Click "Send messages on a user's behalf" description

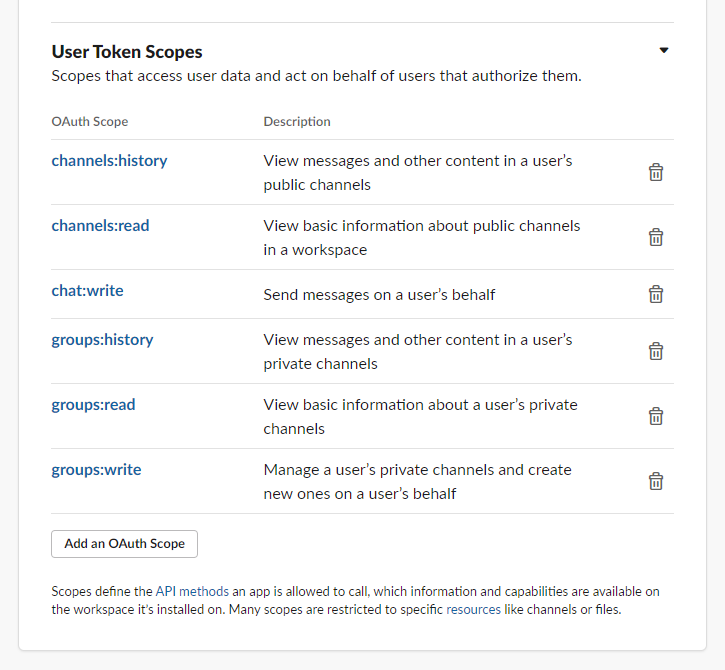[379, 295]
